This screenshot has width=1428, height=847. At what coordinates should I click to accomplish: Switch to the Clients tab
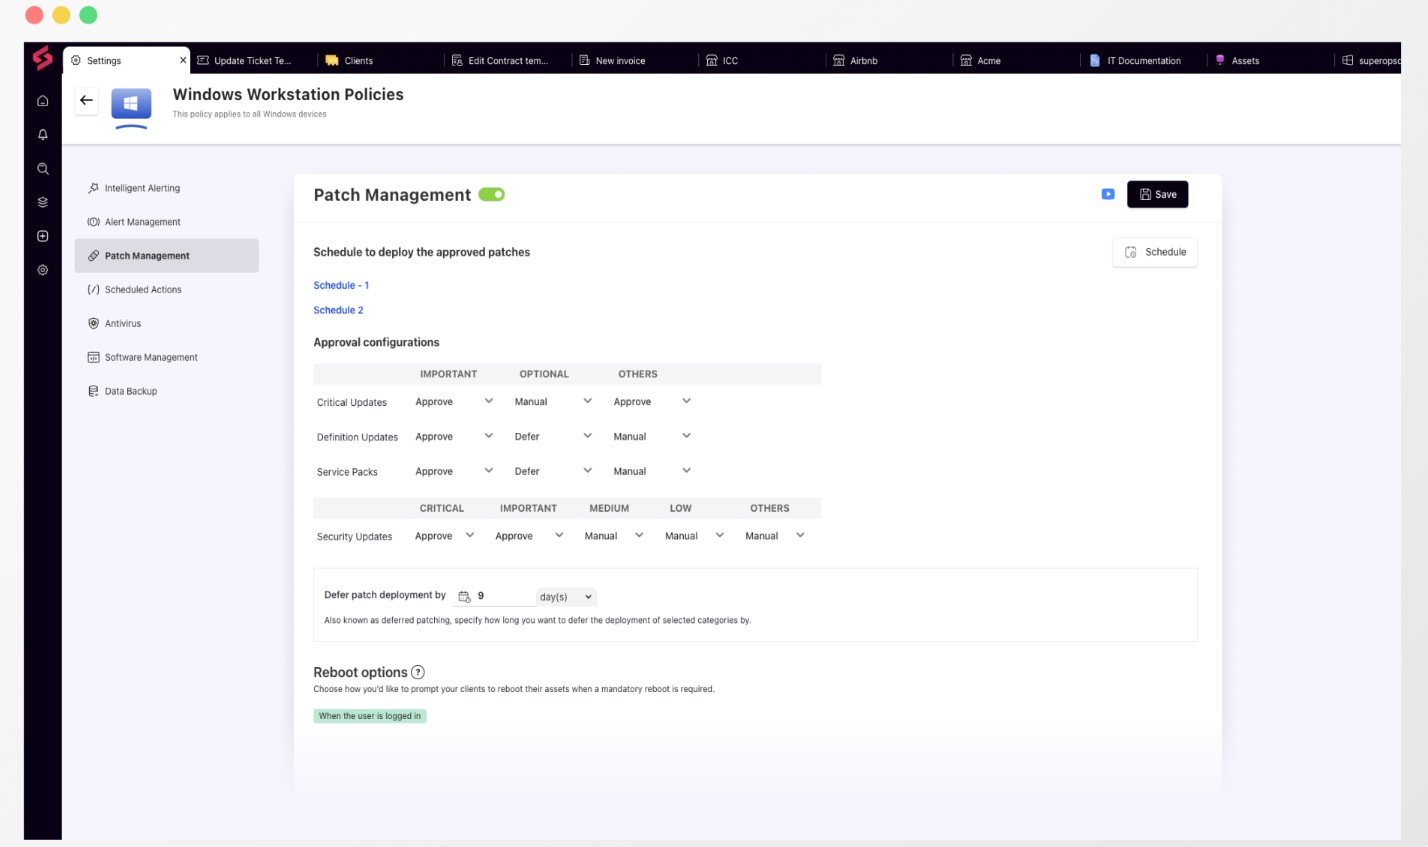pyautogui.click(x=356, y=60)
